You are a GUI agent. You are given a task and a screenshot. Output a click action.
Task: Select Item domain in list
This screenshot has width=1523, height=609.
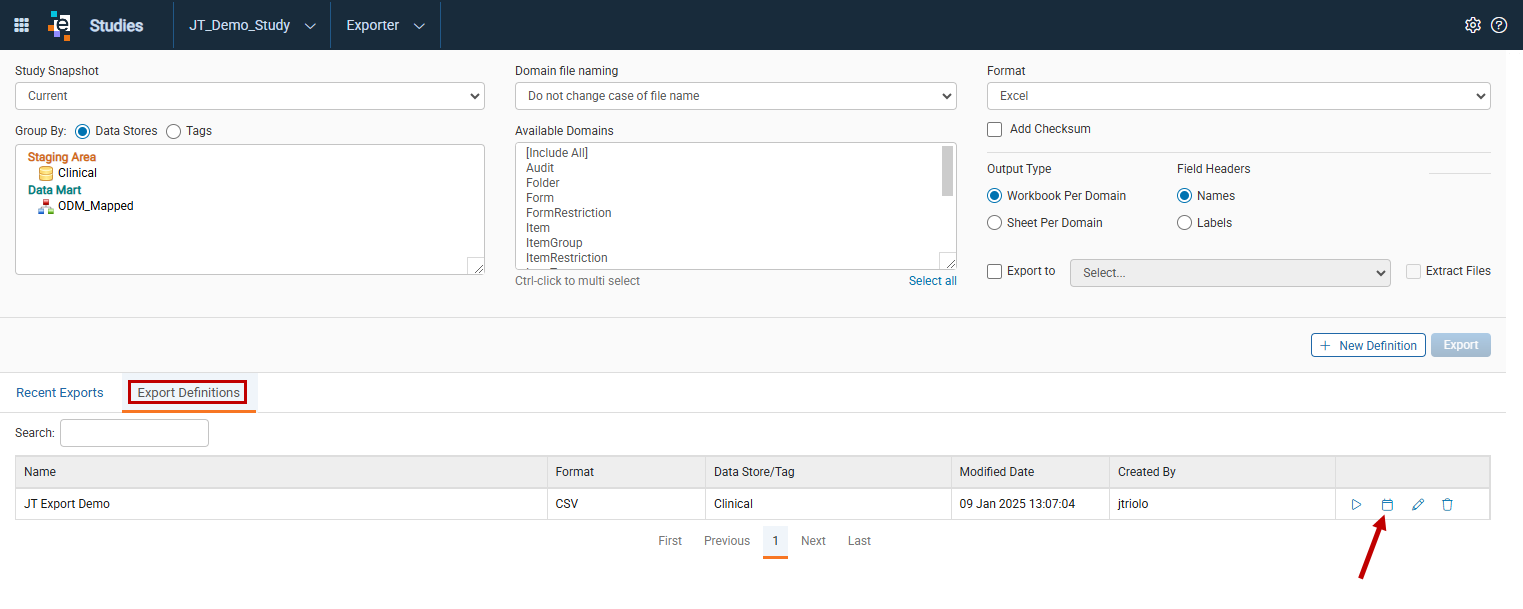(x=538, y=228)
